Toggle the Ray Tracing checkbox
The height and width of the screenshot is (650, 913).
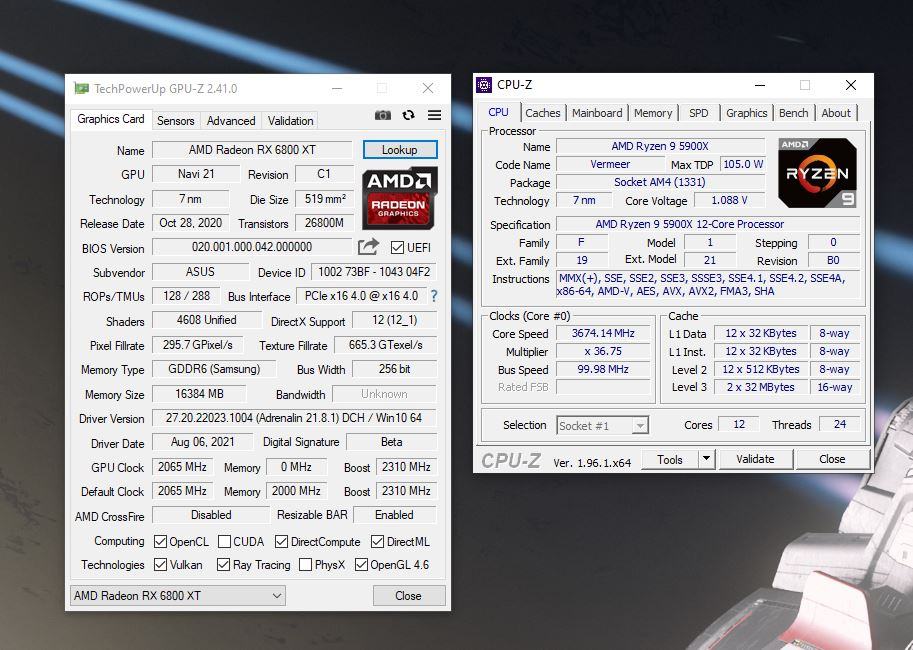click(223, 564)
